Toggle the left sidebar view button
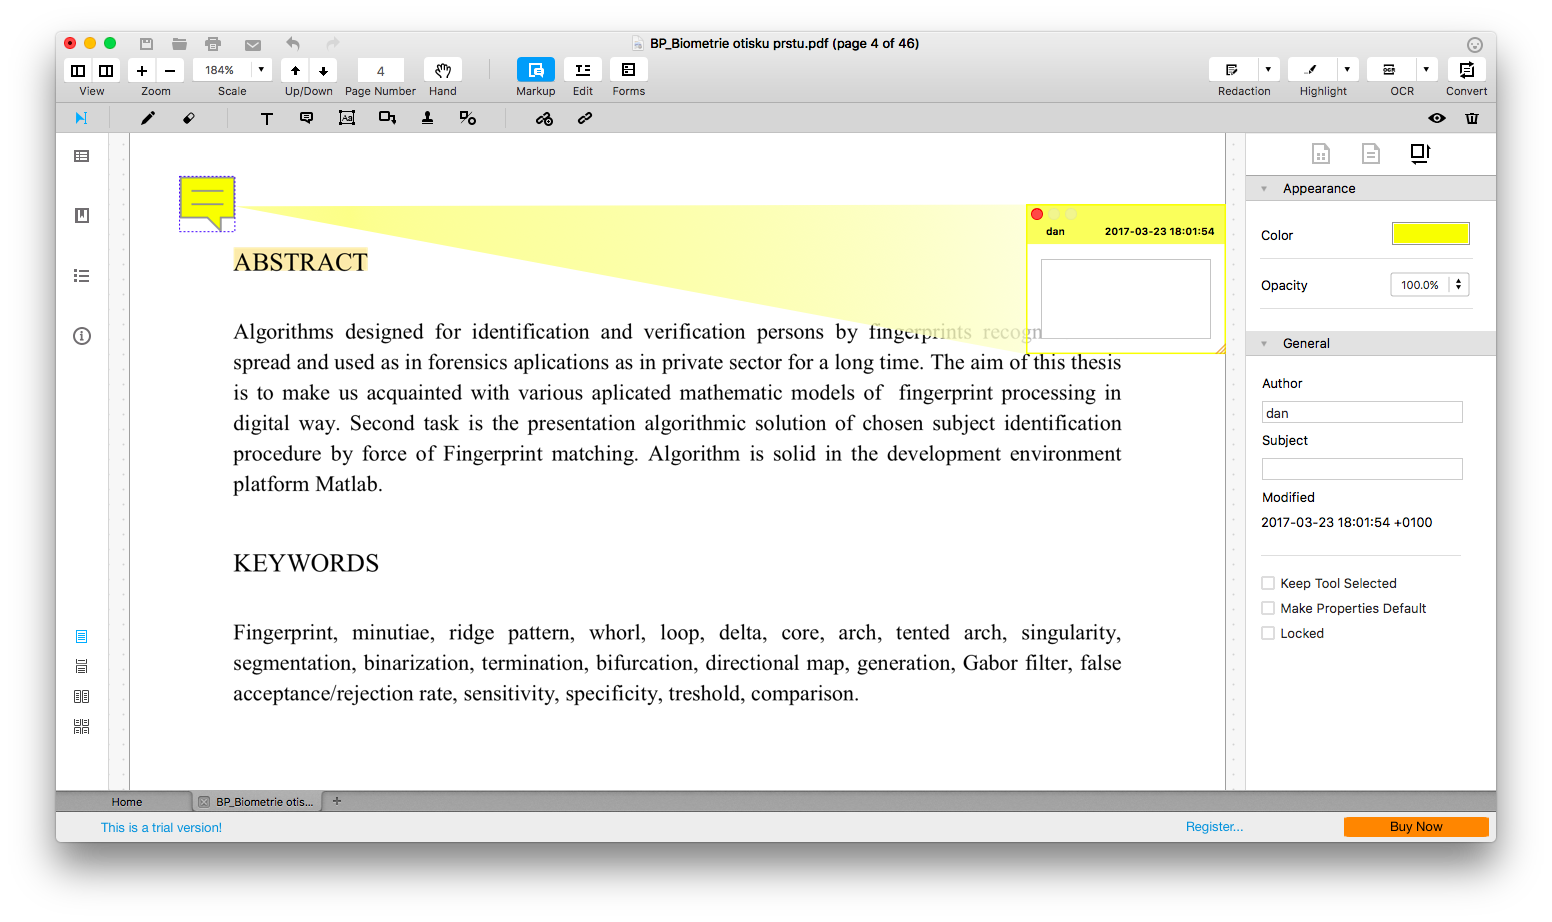Image resolution: width=1552 pixels, height=922 pixels. (78, 70)
